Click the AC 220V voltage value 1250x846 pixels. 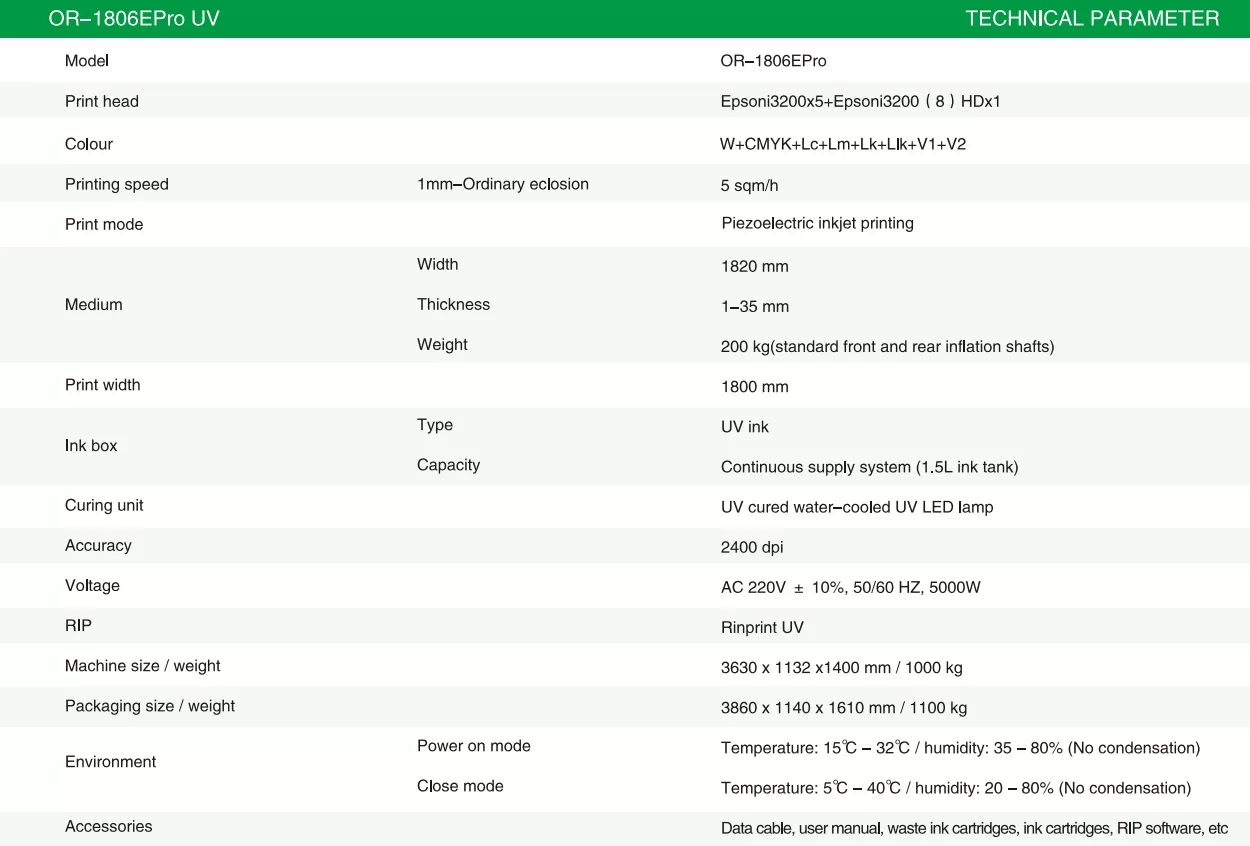(x=850, y=587)
